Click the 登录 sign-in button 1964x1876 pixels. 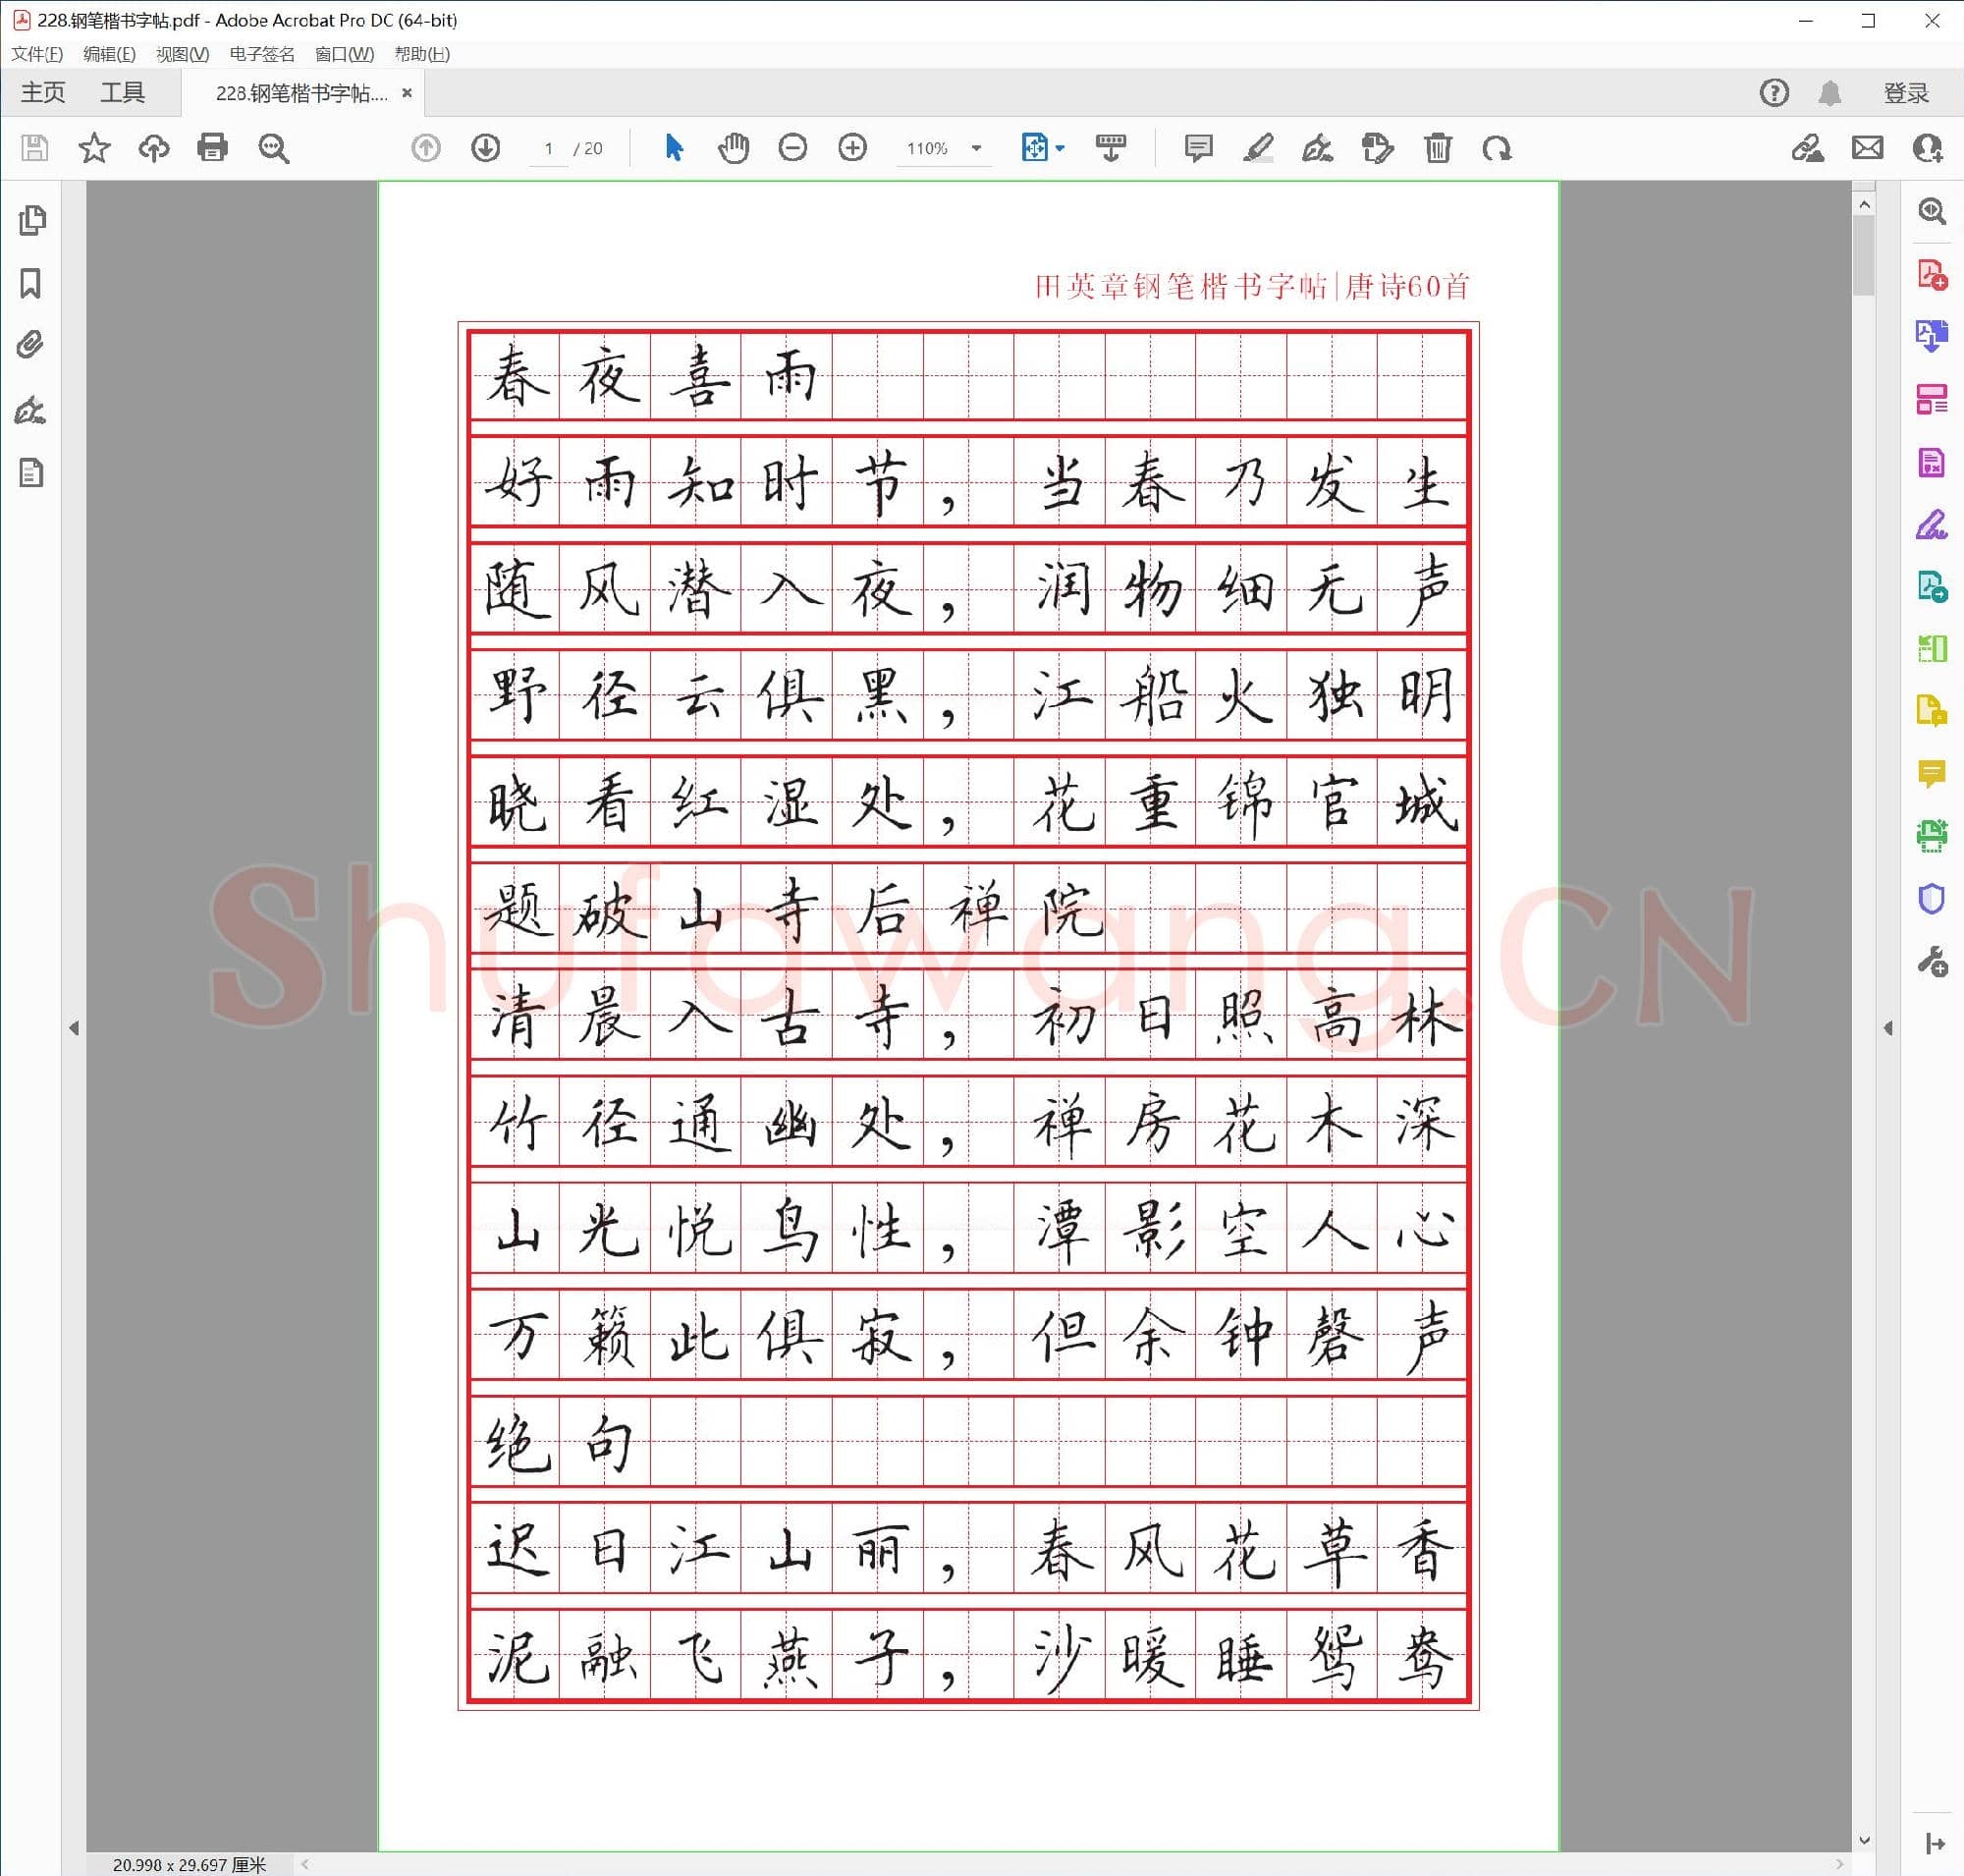1905,93
